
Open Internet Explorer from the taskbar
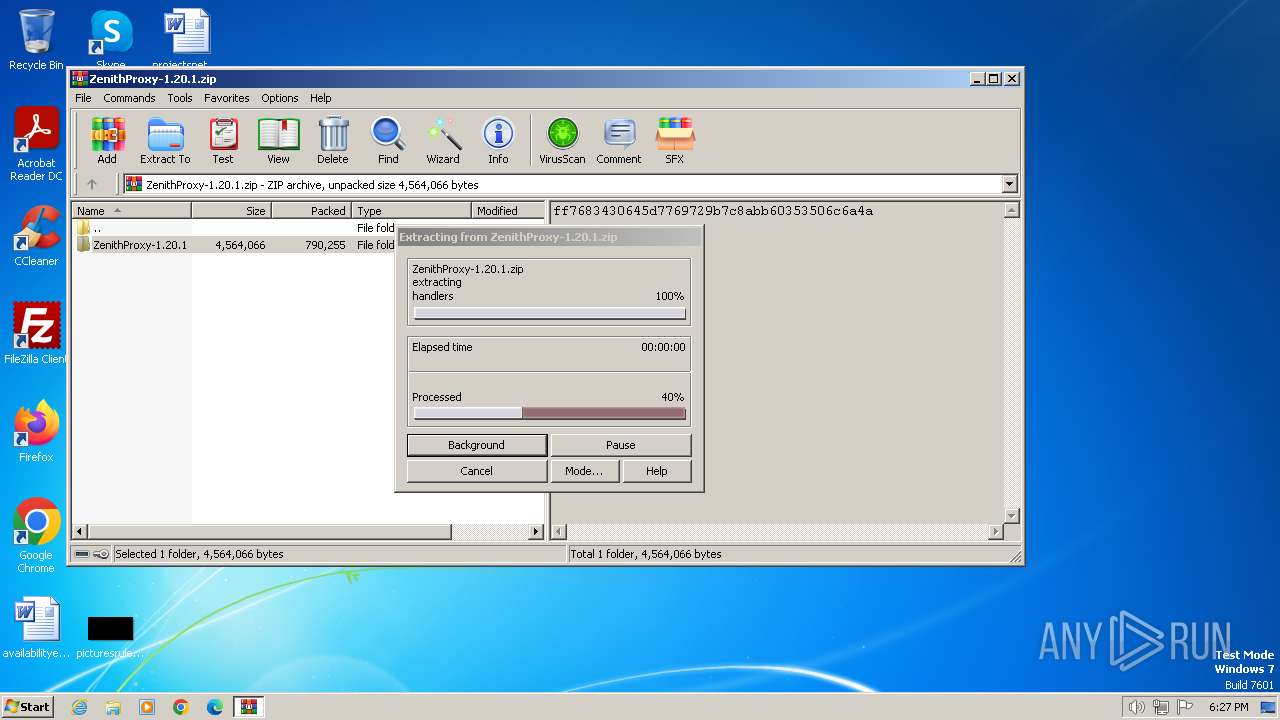coord(79,707)
